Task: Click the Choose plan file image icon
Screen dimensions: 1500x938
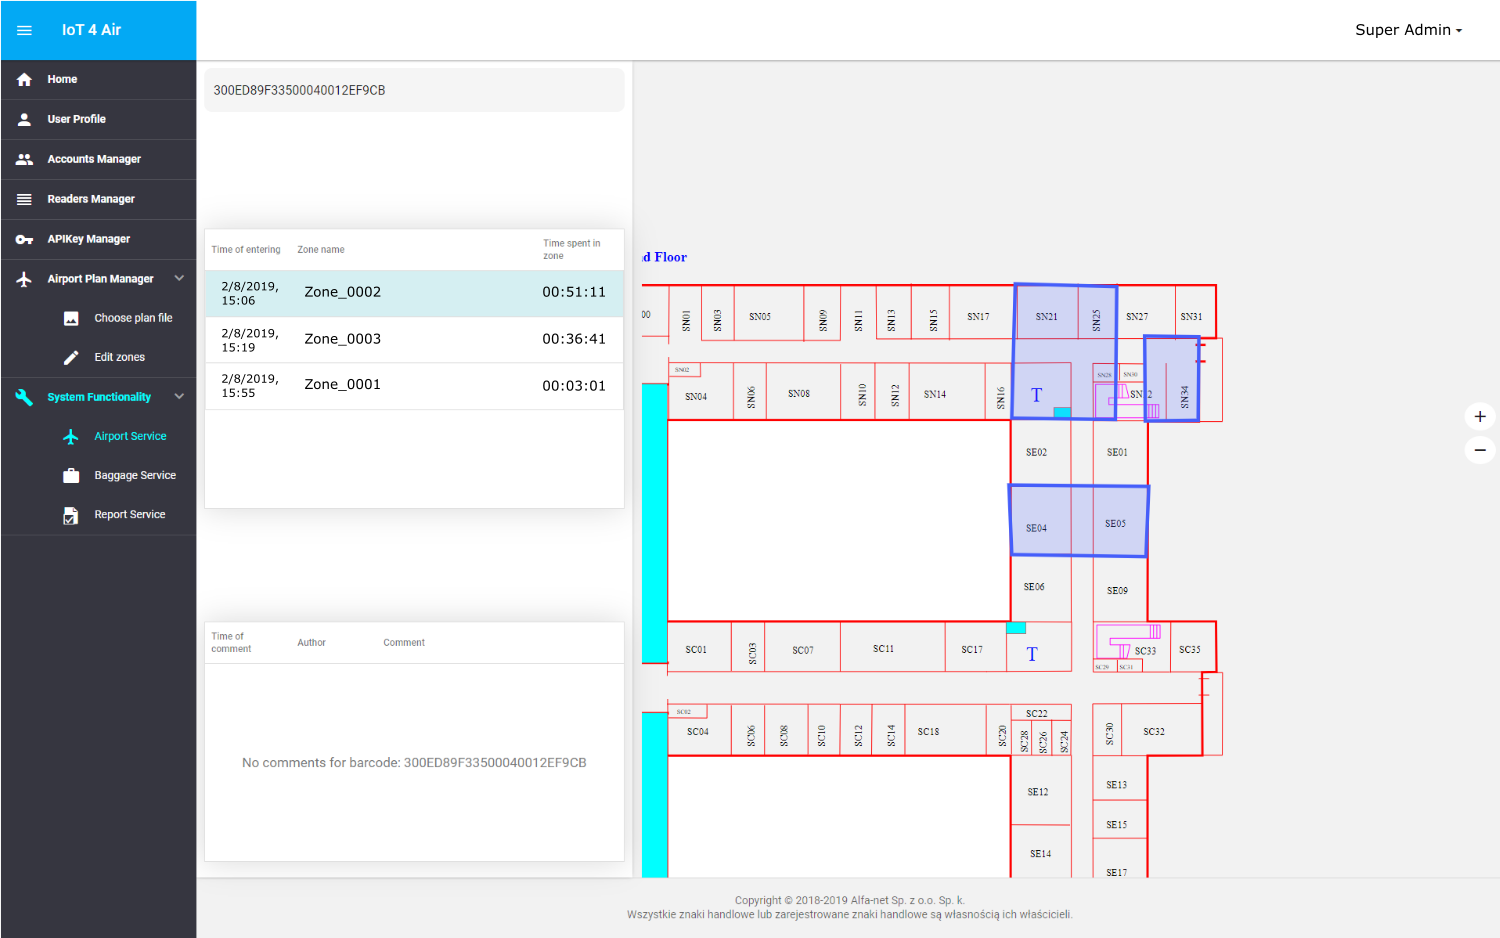Action: coord(70,318)
